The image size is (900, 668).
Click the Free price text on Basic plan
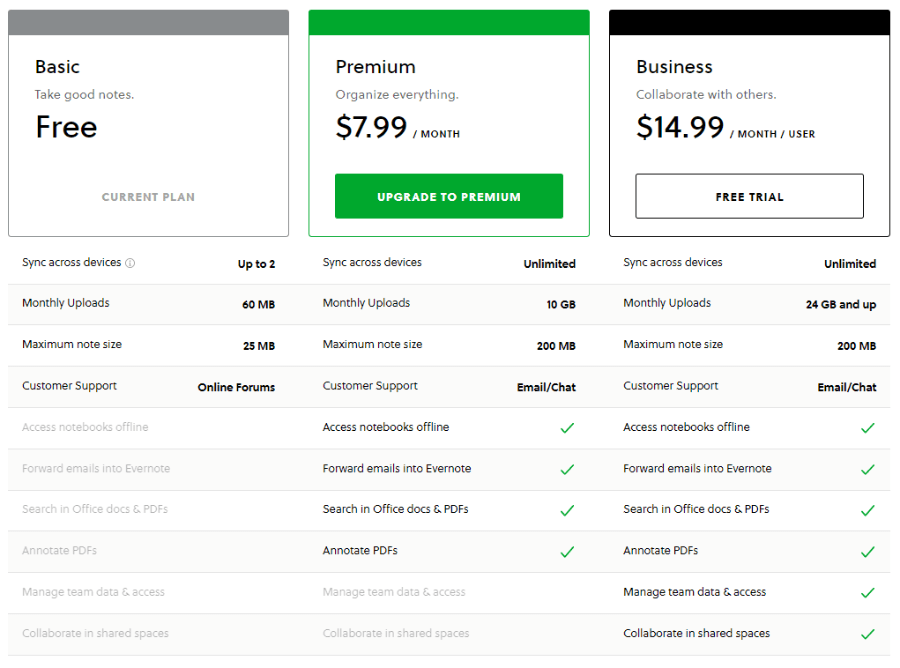point(66,127)
